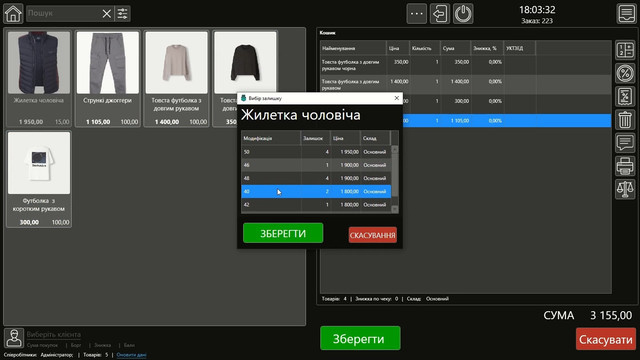
Task: Click the scales weighing icon
Action: pos(625,189)
